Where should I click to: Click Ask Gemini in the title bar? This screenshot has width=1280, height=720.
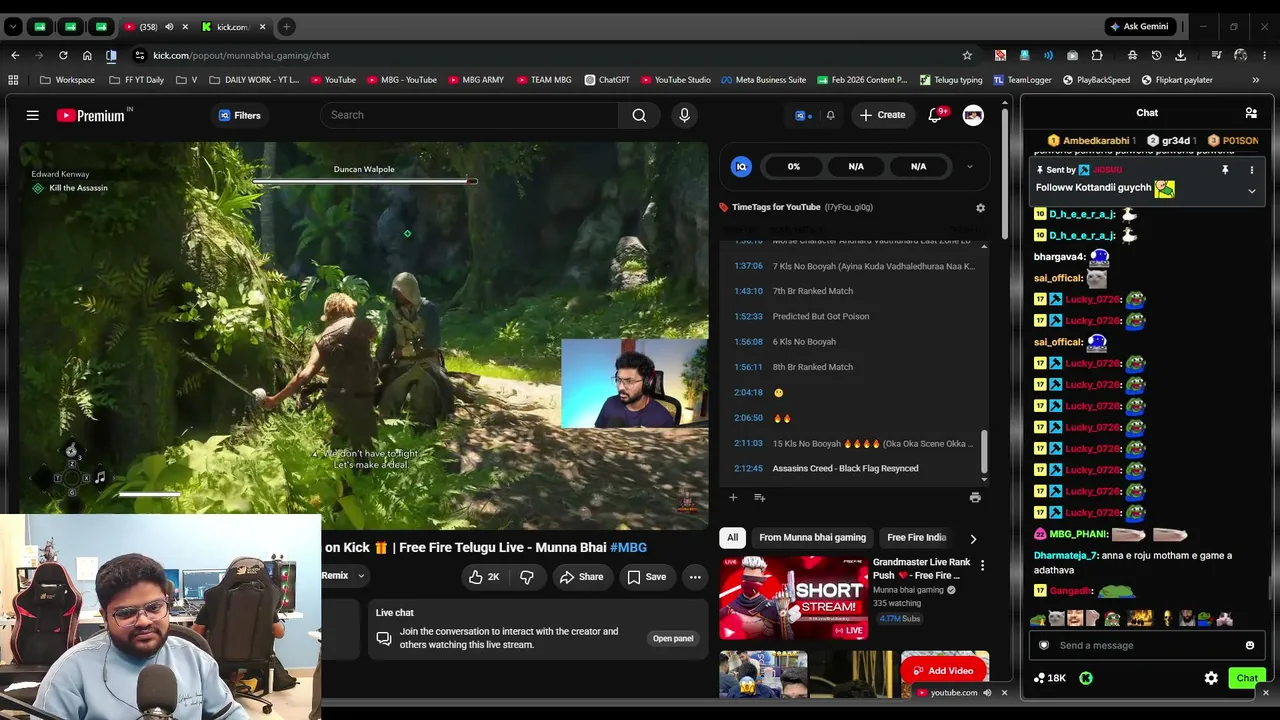pos(1139,27)
